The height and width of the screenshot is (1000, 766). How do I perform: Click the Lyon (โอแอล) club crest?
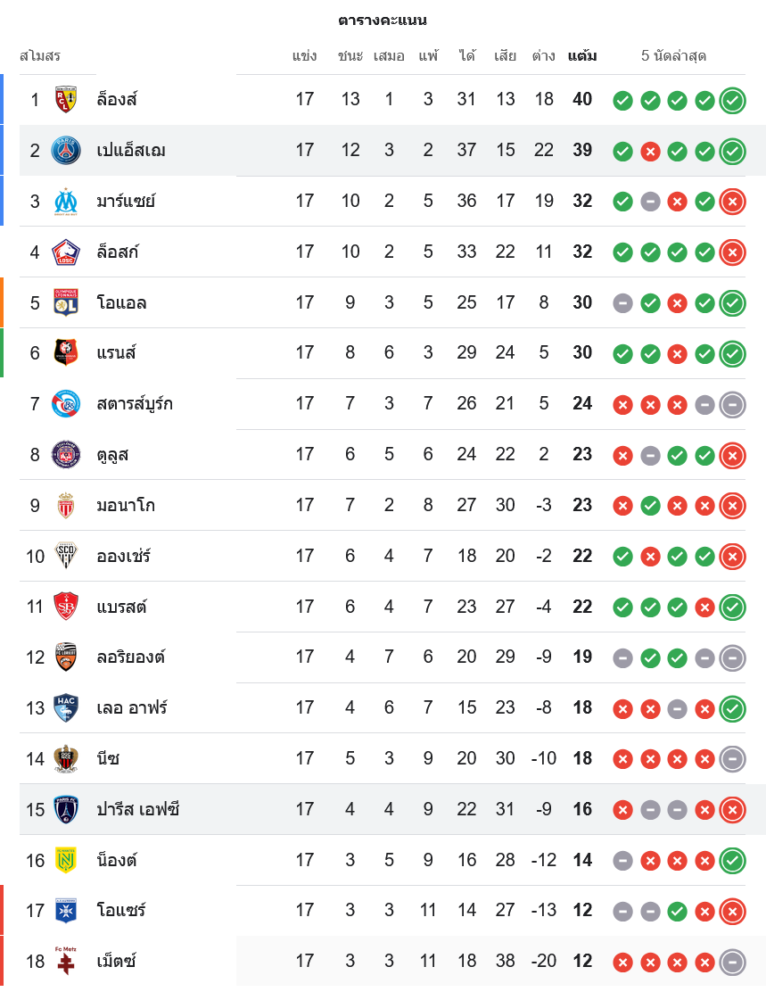point(65,302)
